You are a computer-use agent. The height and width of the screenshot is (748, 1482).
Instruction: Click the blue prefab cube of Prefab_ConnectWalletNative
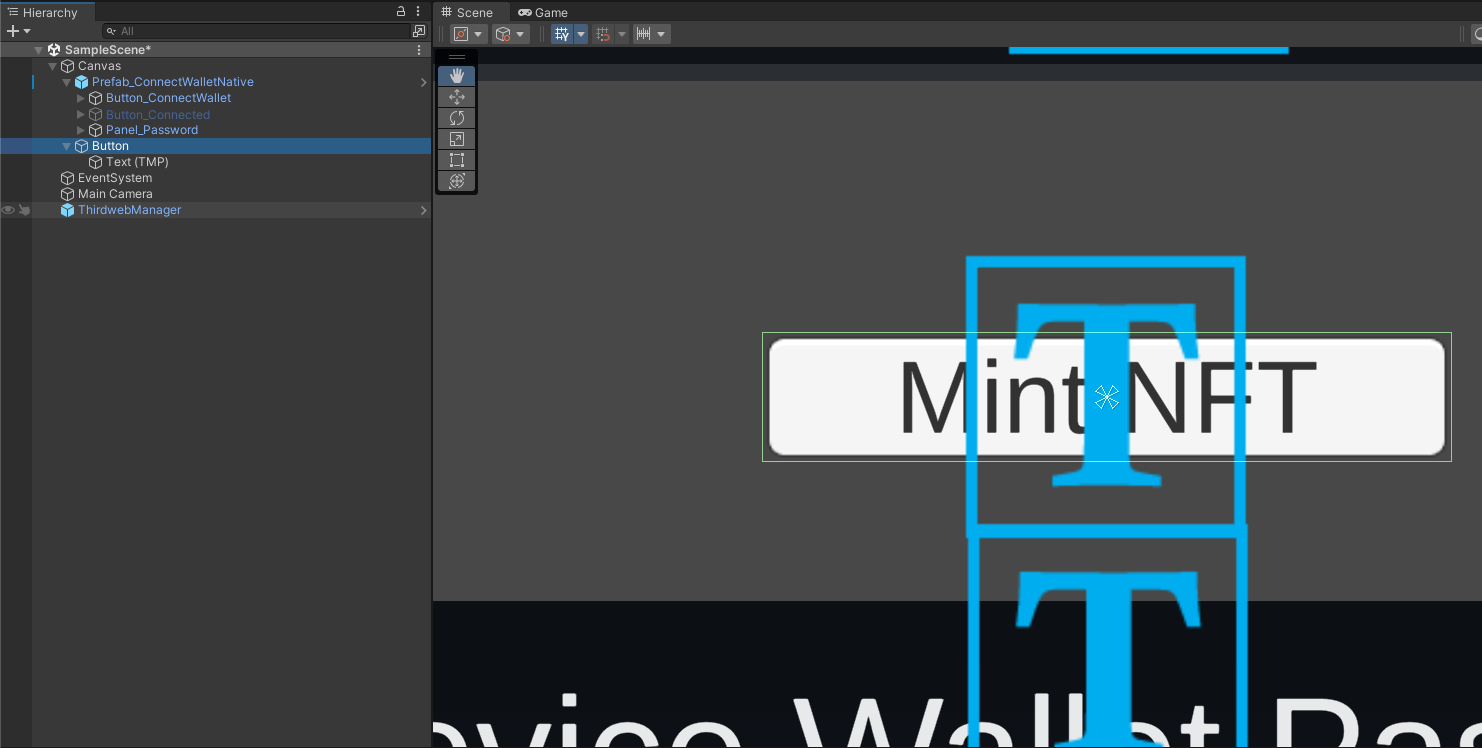pyautogui.click(x=82, y=82)
